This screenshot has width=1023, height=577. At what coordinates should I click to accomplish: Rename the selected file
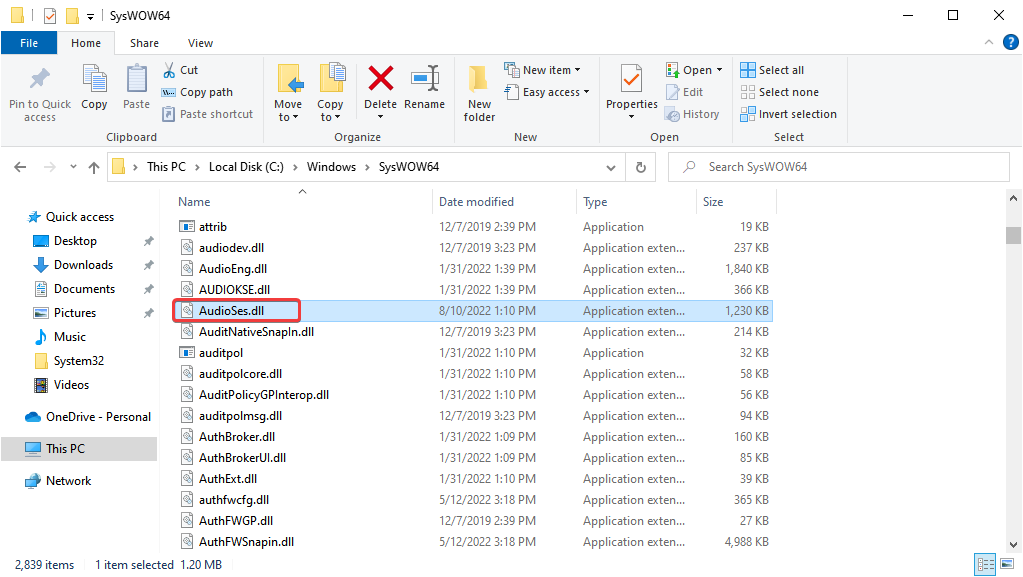click(424, 87)
